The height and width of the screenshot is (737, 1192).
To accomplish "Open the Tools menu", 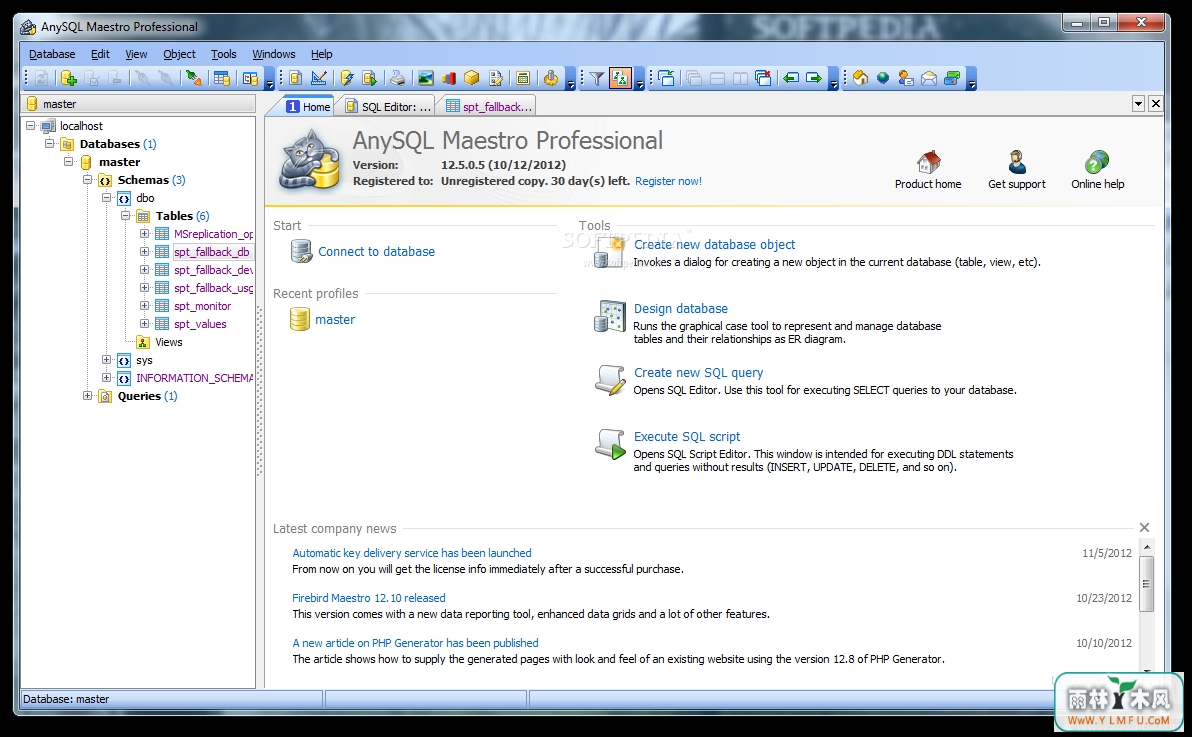I will [224, 54].
